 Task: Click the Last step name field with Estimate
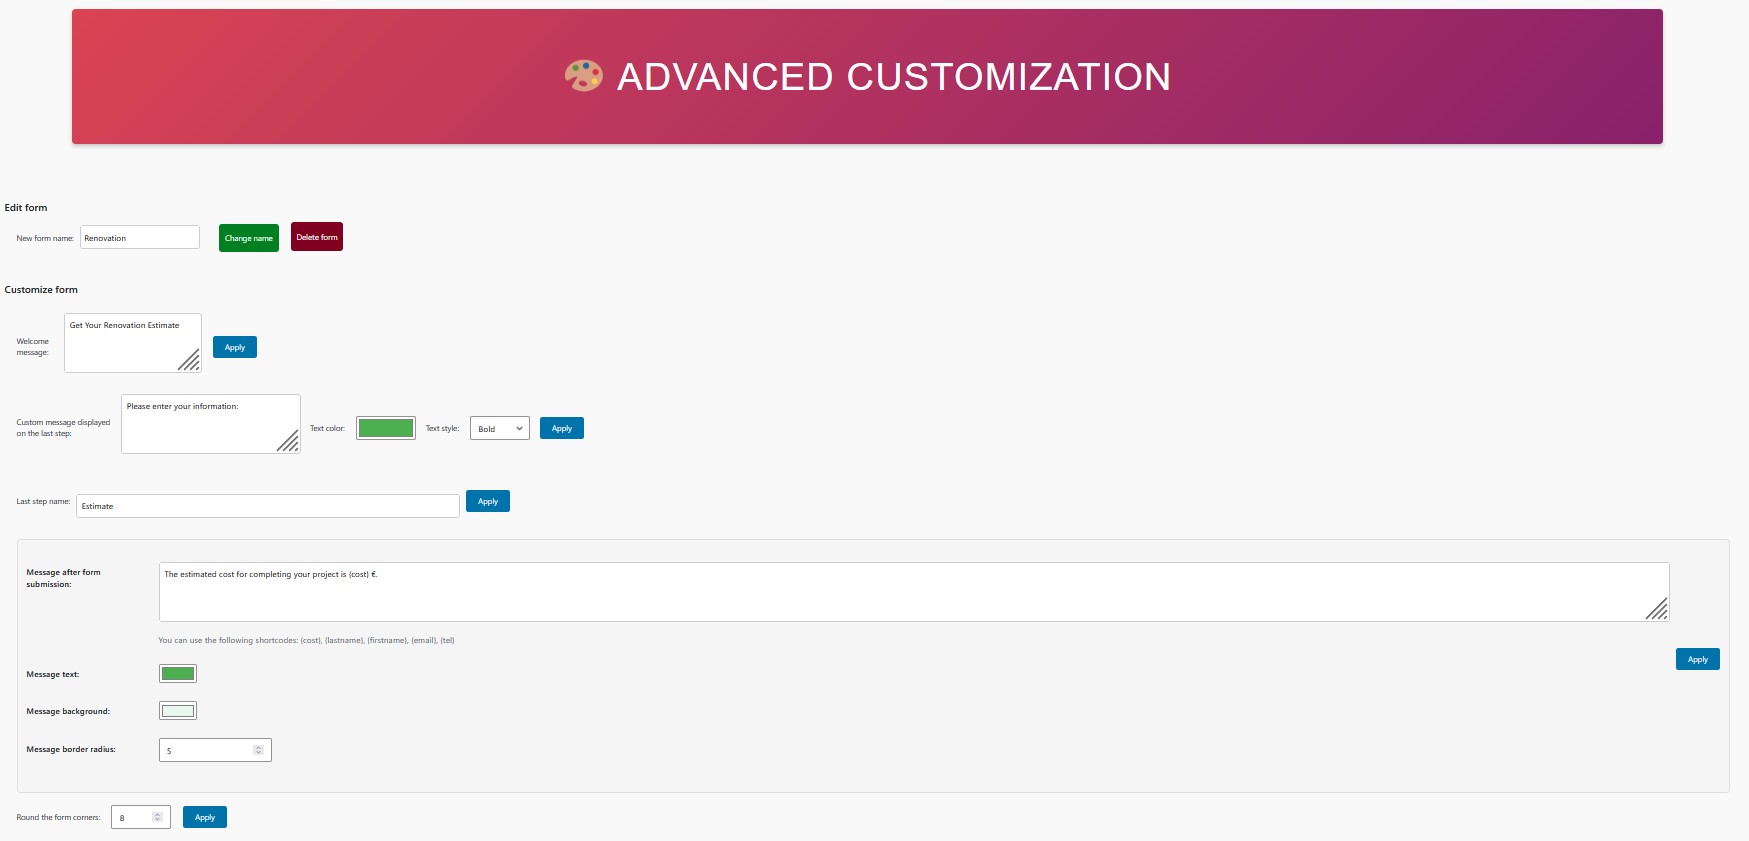(x=268, y=506)
